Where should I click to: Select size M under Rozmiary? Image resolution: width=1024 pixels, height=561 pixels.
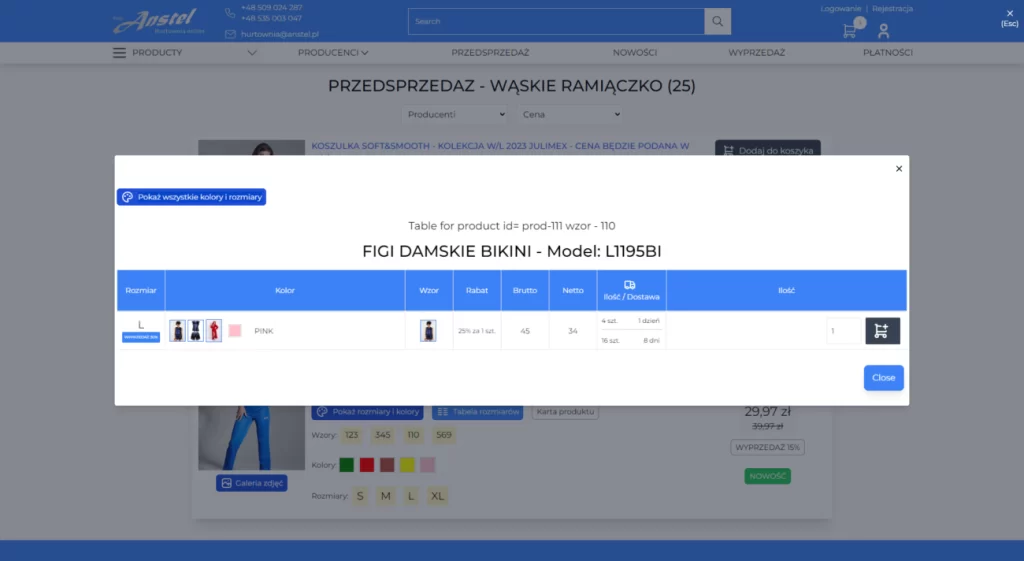[x=386, y=496]
